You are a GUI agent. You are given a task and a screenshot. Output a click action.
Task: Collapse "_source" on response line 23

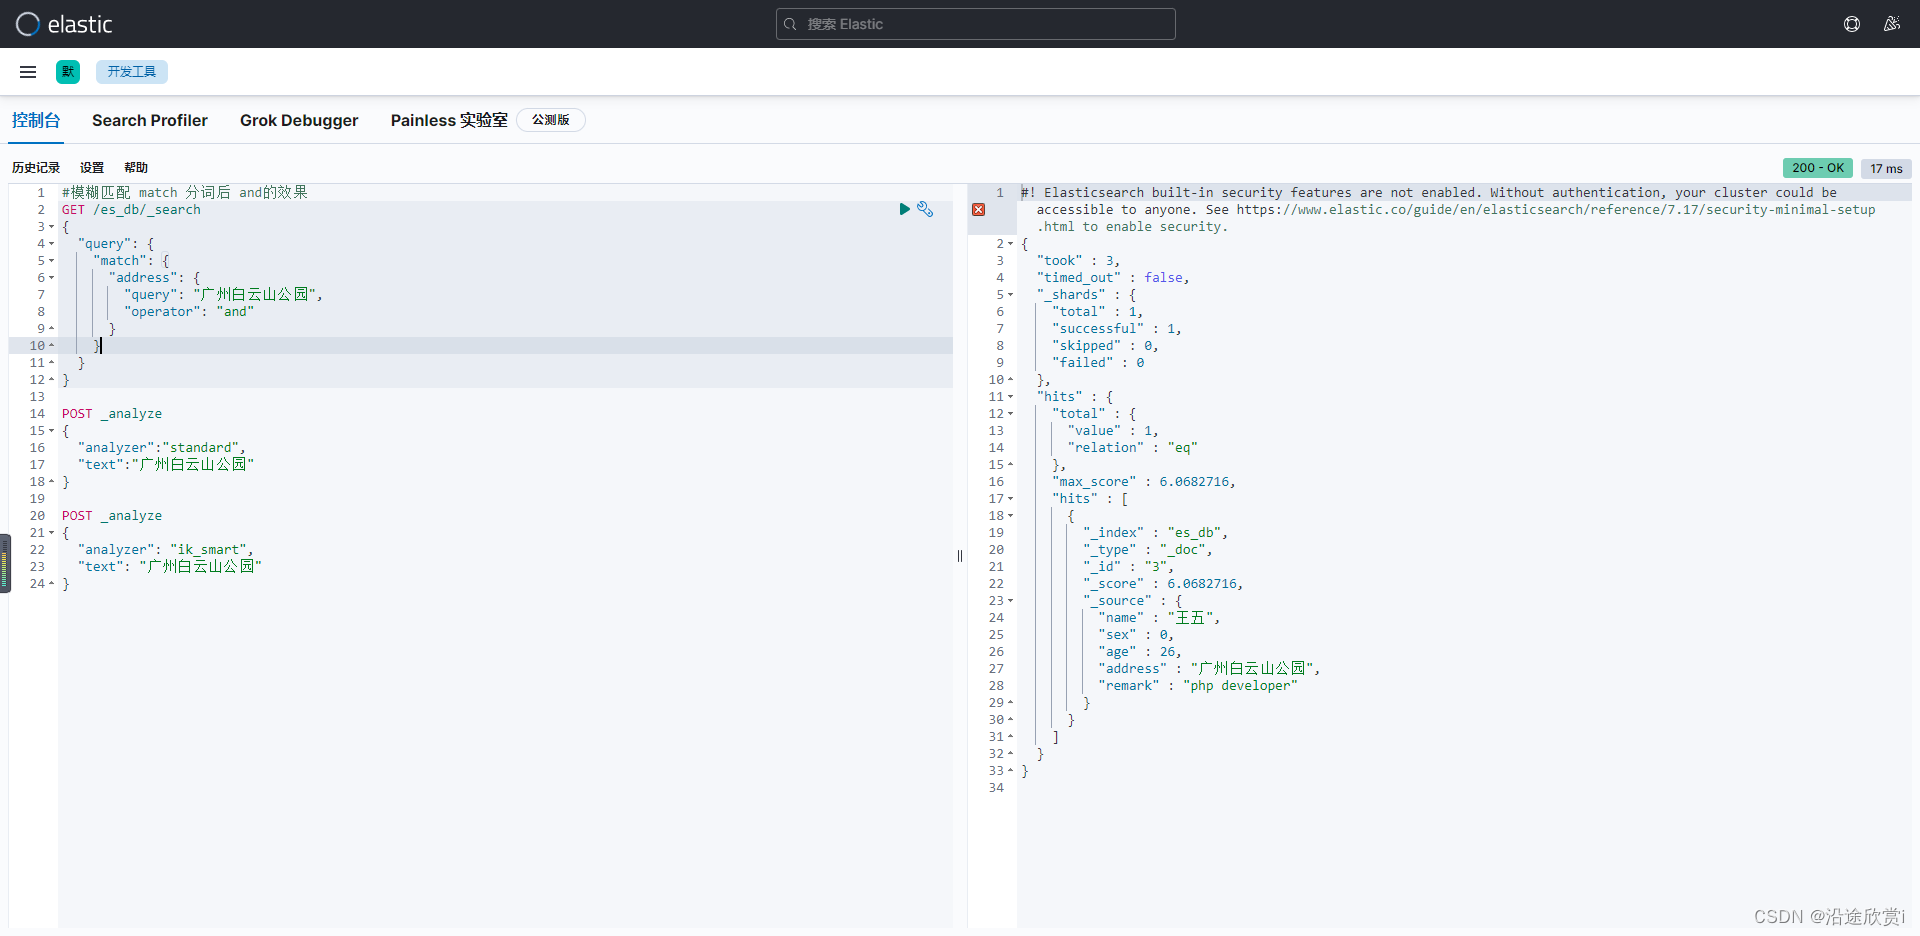click(x=1010, y=601)
